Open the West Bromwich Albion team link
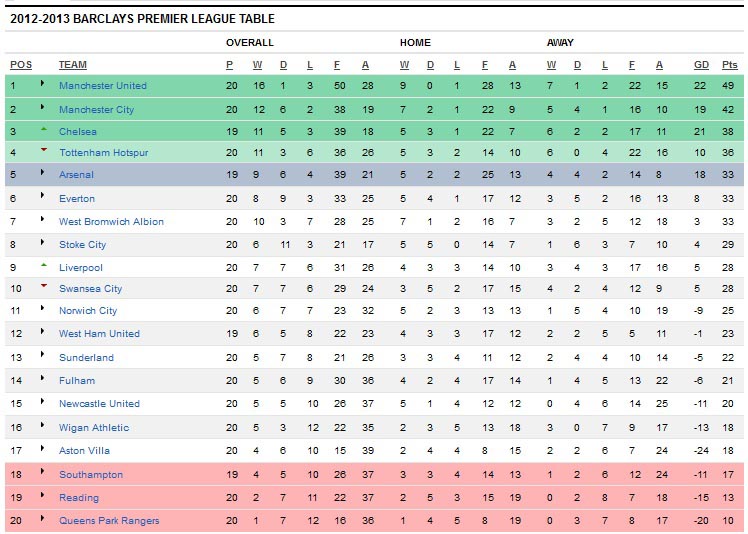The width and height of the screenshot is (748, 534). coord(111,221)
